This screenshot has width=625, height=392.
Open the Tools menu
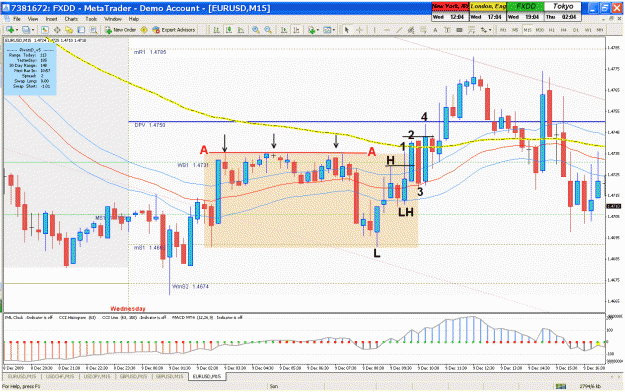tap(91, 19)
